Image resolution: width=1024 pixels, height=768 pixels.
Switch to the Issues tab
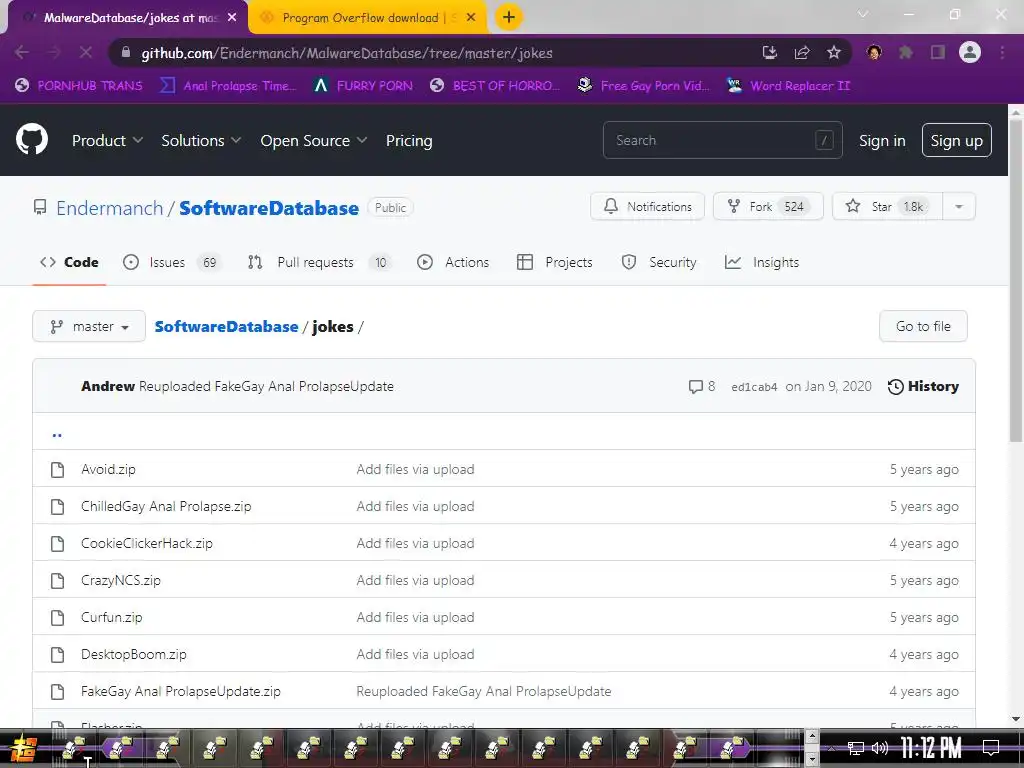pos(172,262)
